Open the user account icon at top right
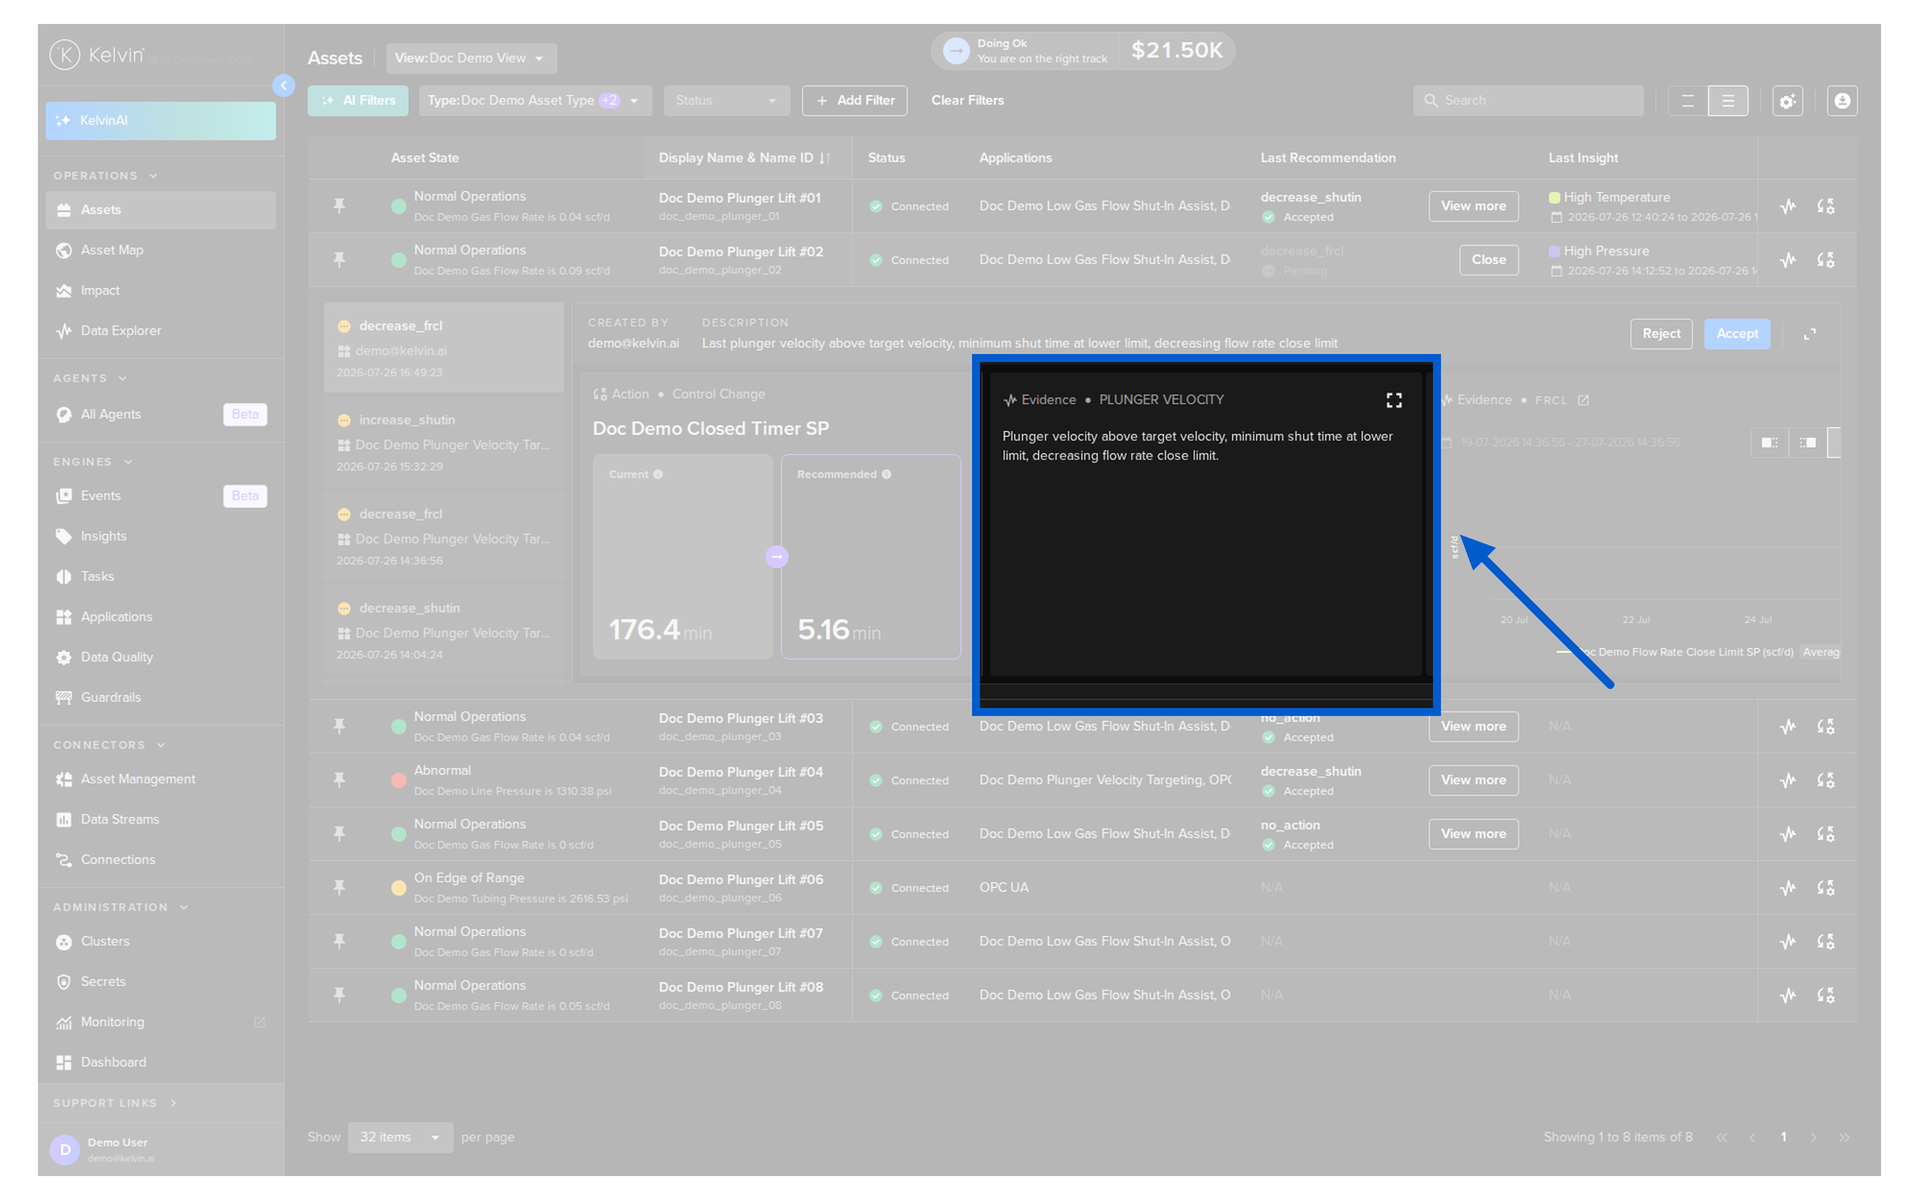 pos(1842,101)
